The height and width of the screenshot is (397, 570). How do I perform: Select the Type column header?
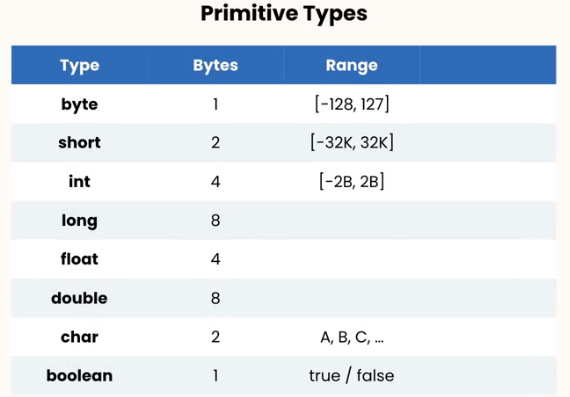tap(80, 65)
